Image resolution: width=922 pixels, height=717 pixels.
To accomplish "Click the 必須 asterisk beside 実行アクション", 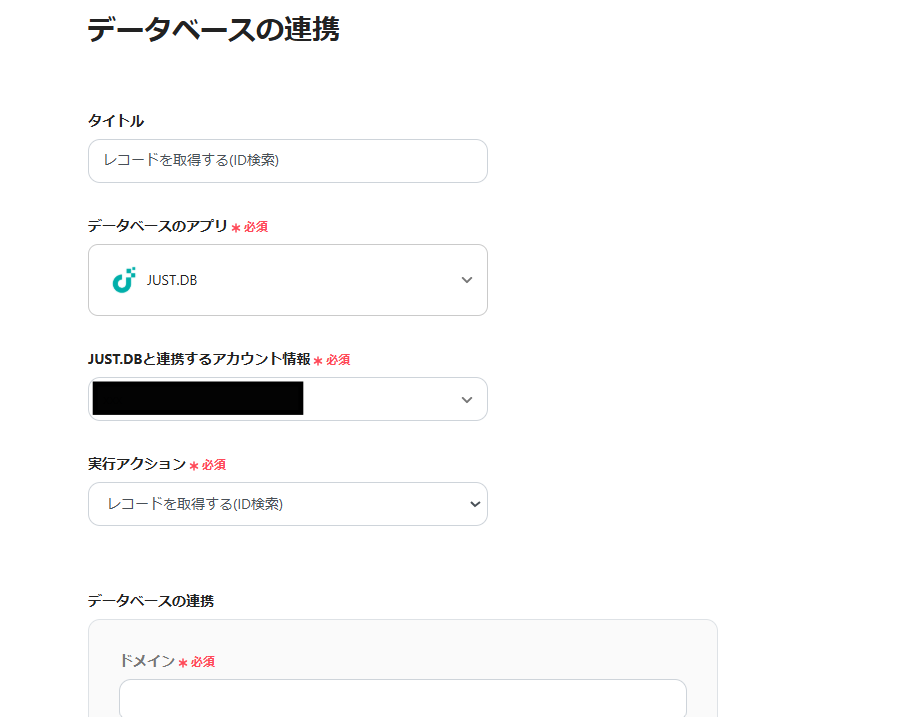I will (194, 466).
